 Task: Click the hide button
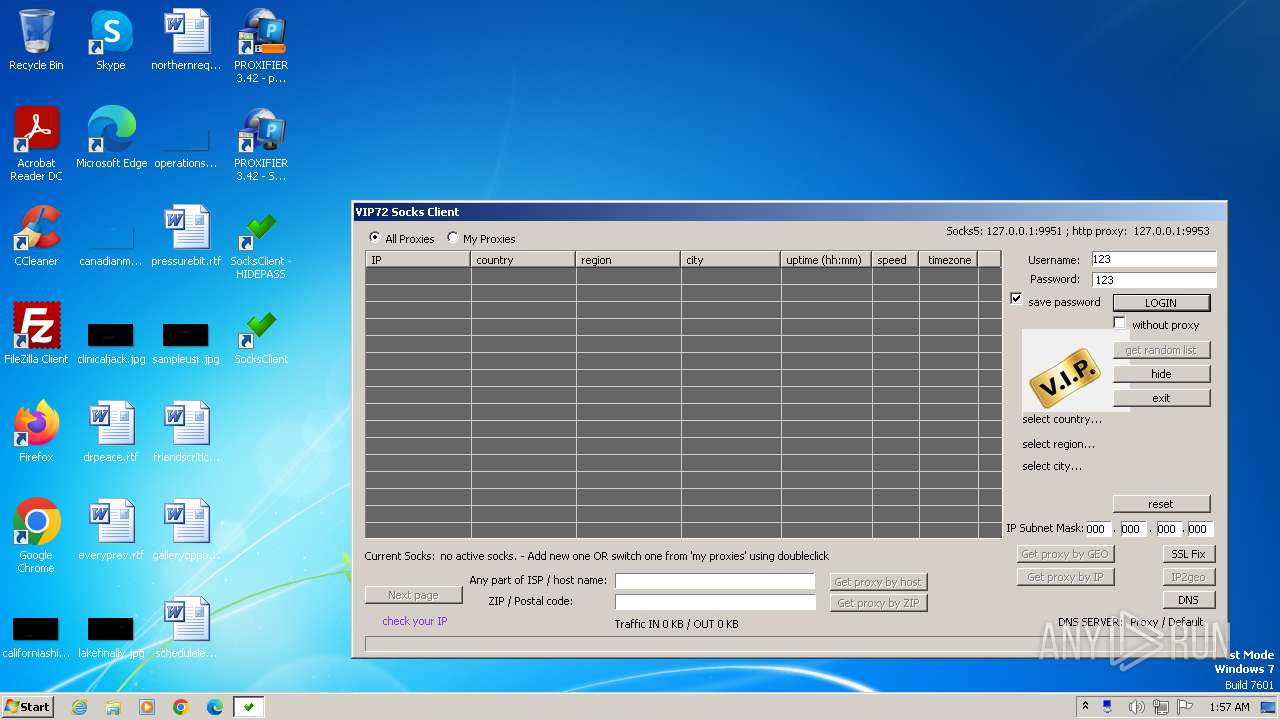tap(1161, 373)
